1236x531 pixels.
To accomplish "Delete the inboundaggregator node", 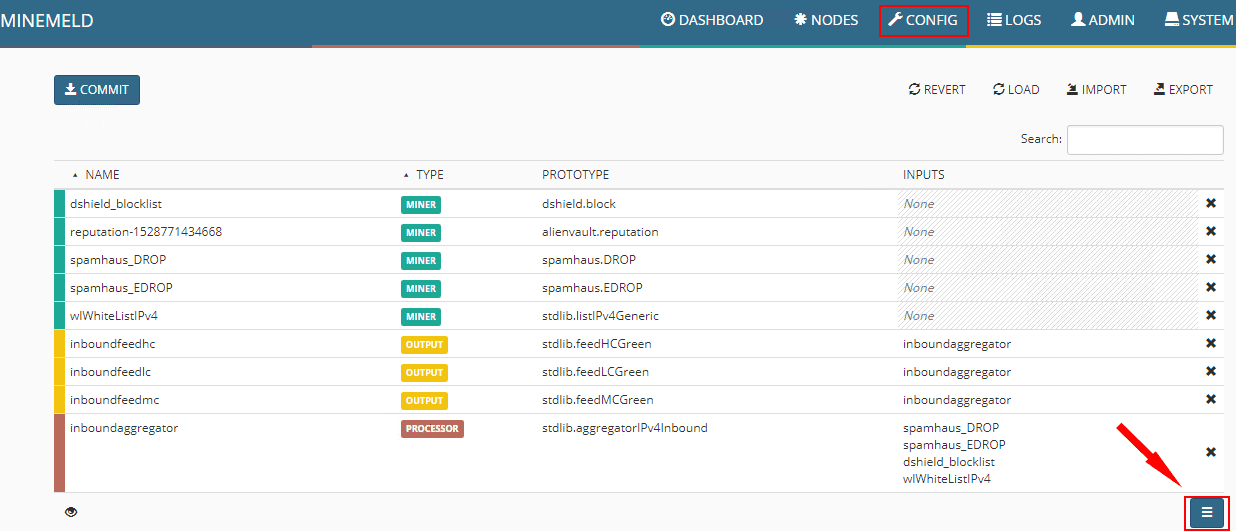I will pos(1211,453).
